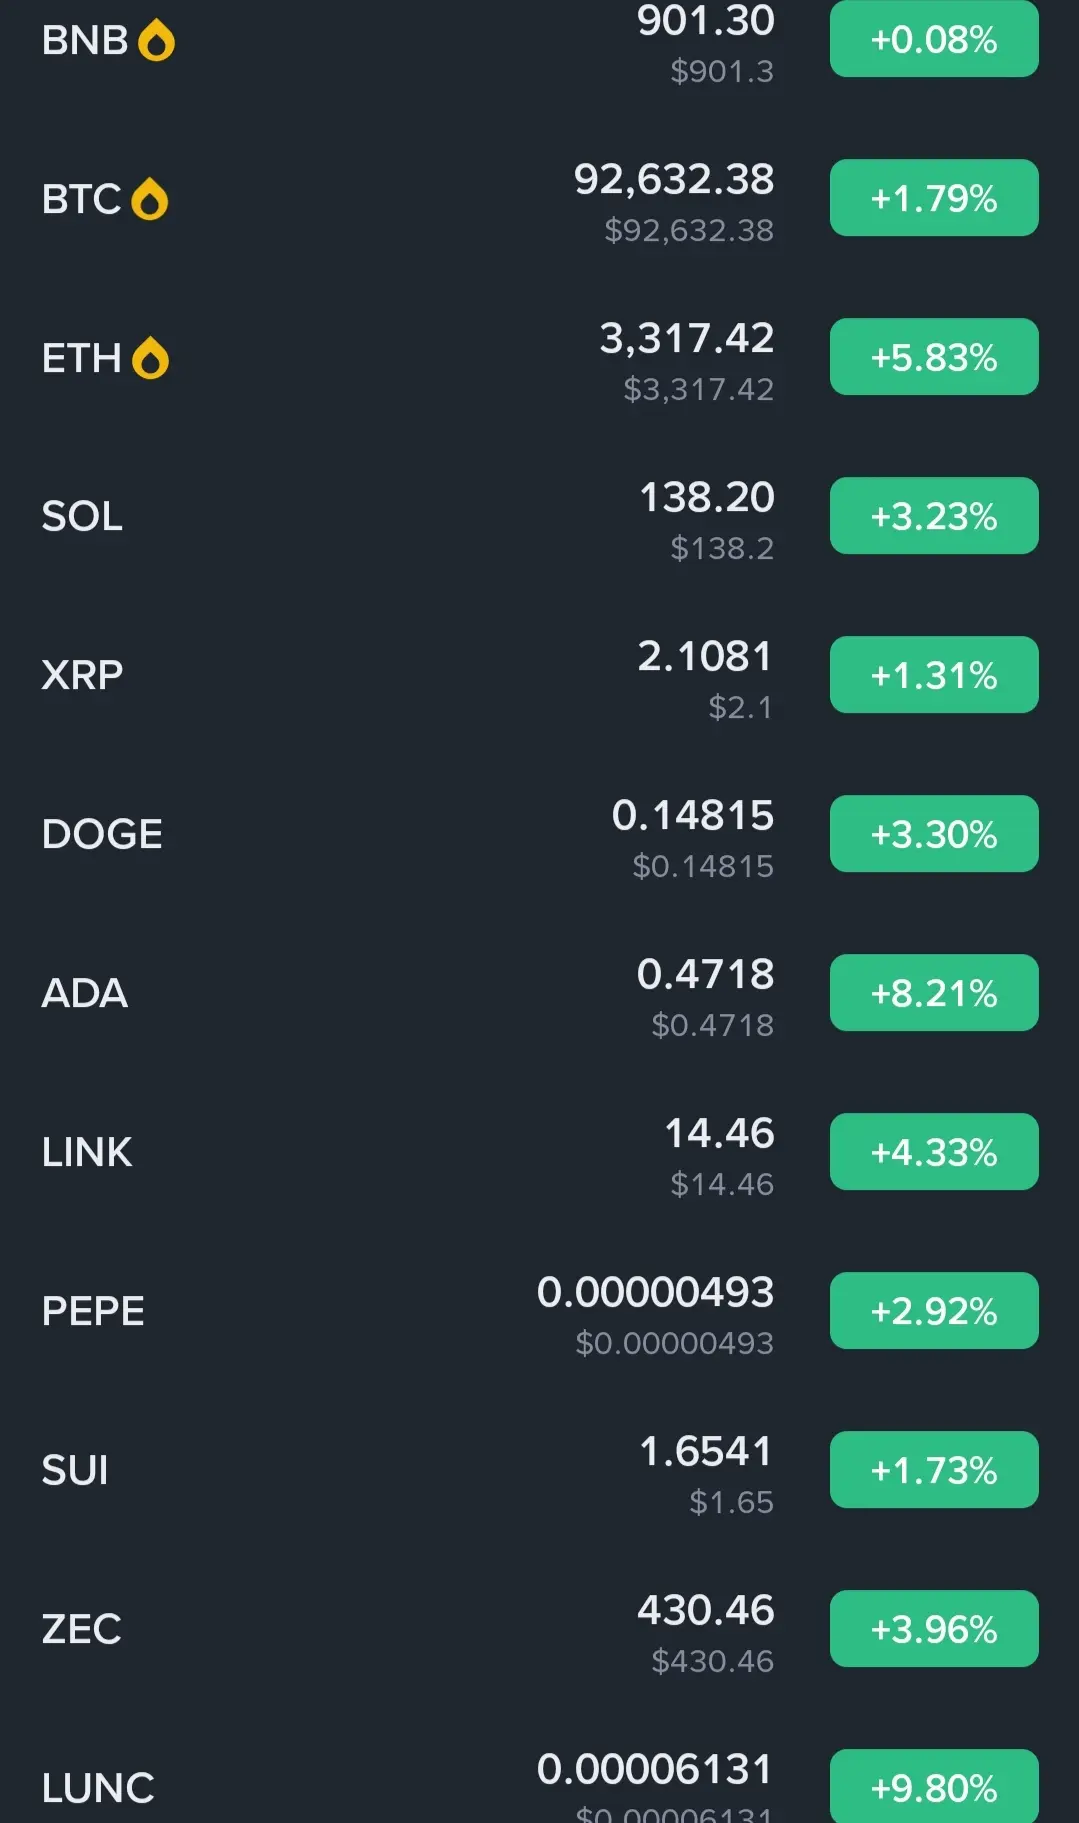Screen dimensions: 1079x1823
Task: Tap the hot flame icon beside ETH
Action: pyautogui.click(x=151, y=358)
